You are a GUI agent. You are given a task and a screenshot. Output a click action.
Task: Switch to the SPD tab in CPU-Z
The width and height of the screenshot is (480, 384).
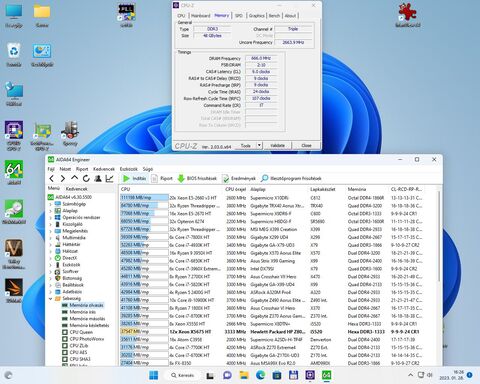point(239,16)
